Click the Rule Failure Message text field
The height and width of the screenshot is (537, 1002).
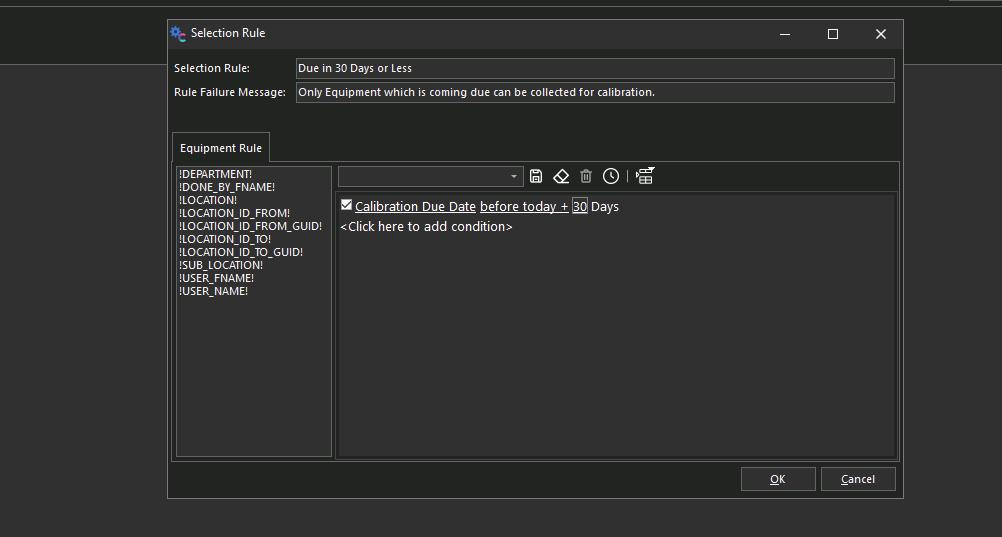click(594, 92)
